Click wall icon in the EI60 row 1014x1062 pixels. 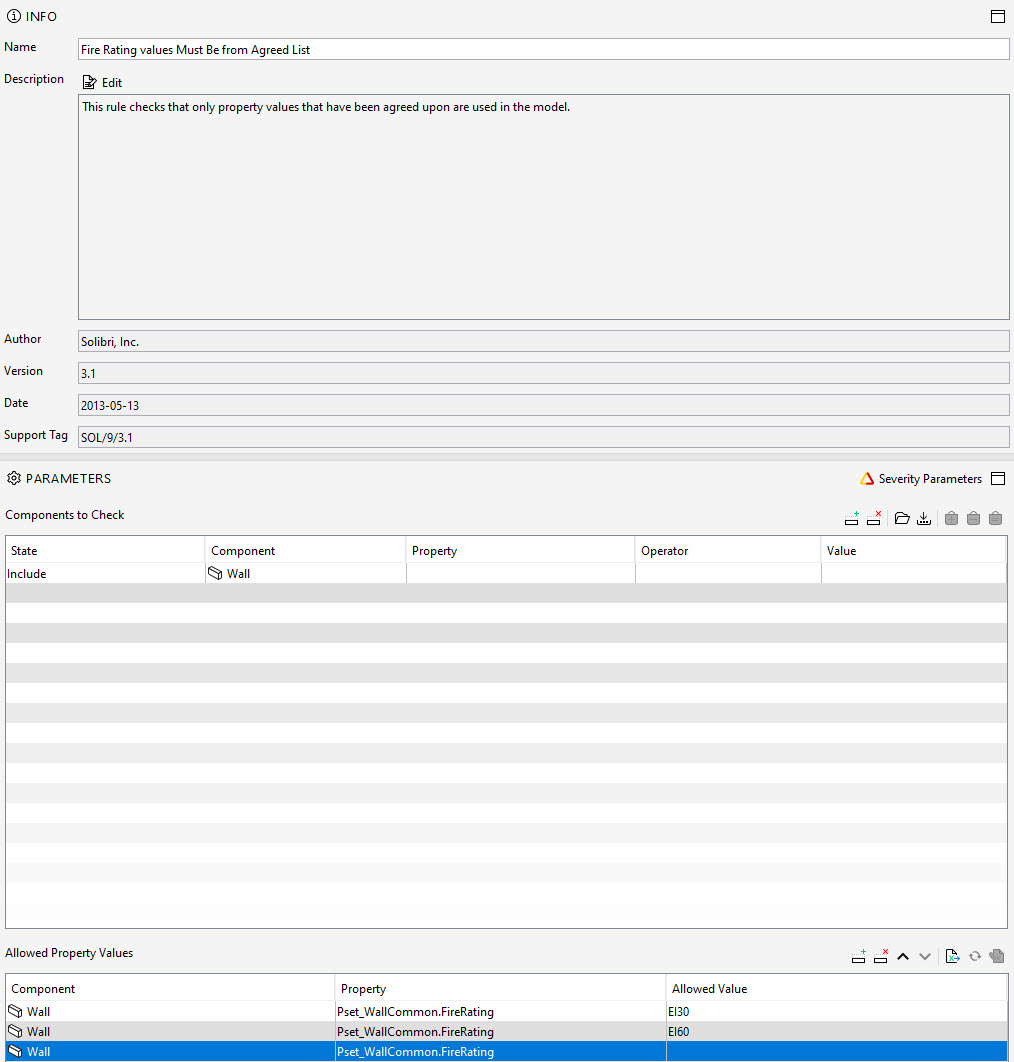[x=15, y=1032]
